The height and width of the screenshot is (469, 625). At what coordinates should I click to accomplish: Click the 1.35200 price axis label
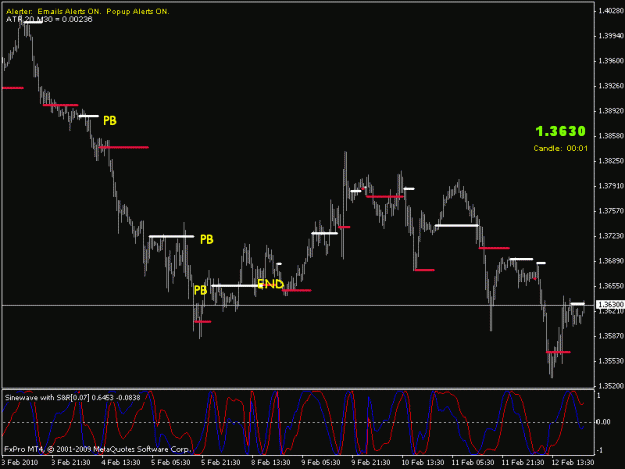(611, 386)
